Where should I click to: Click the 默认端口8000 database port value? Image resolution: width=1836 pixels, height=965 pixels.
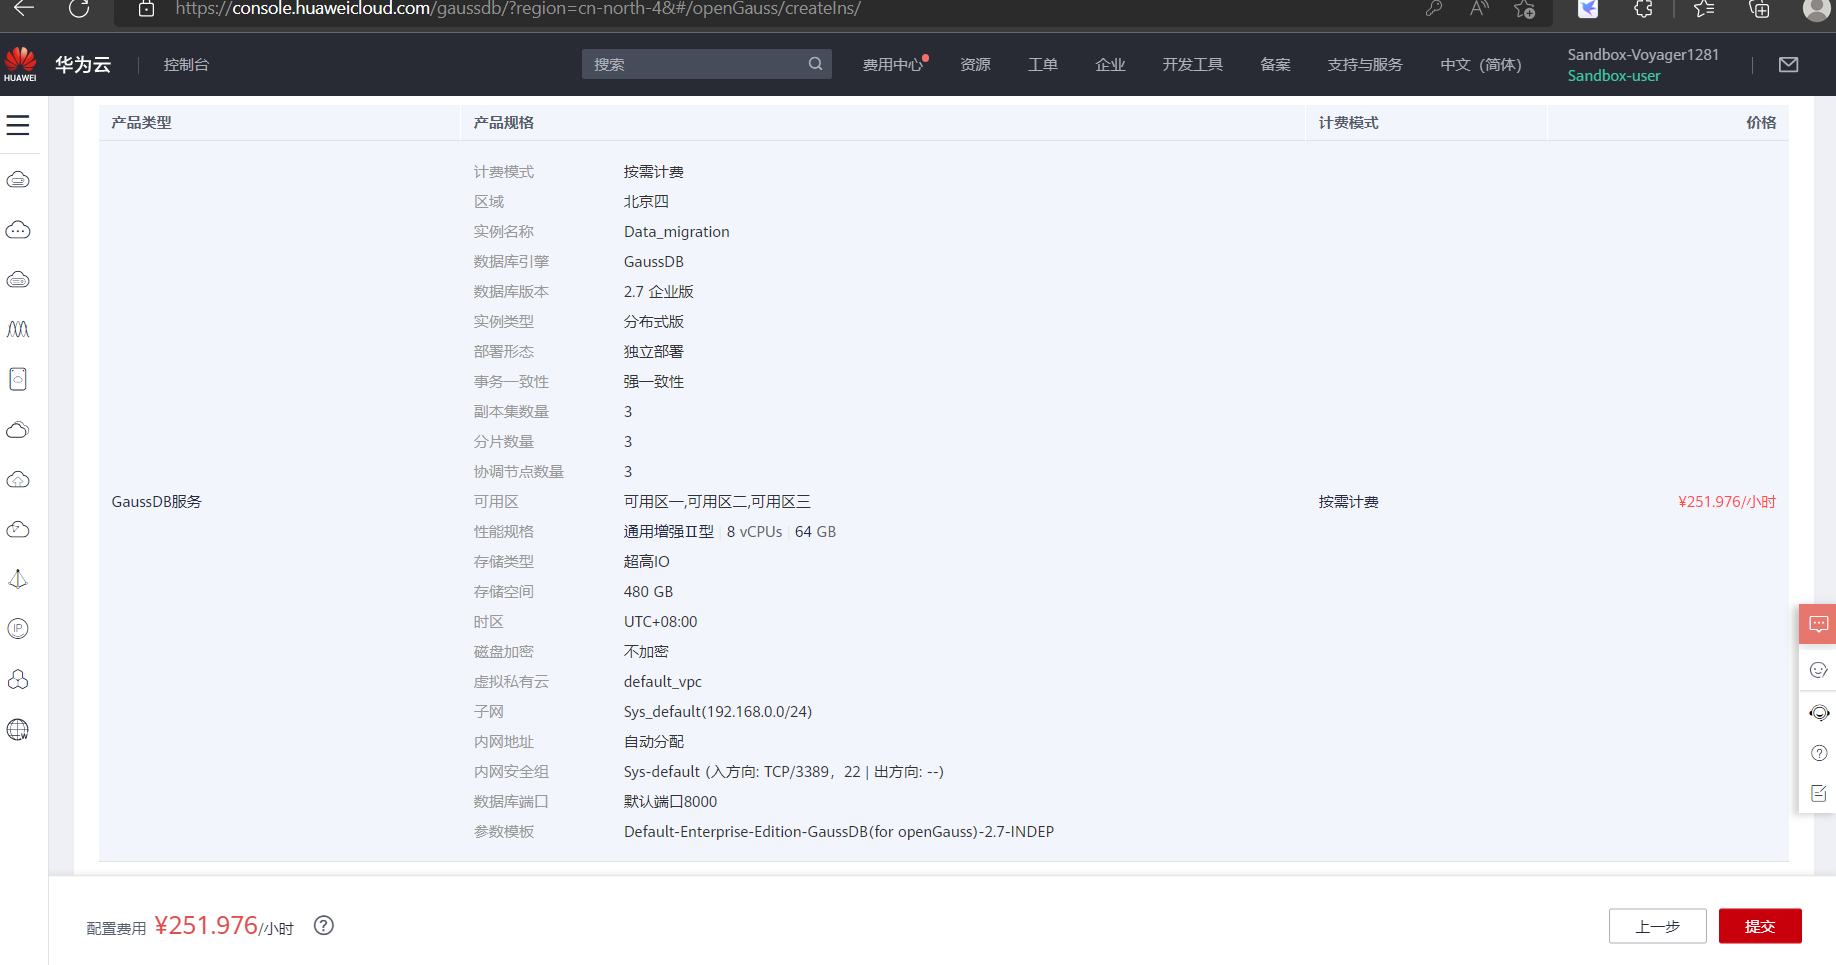[x=670, y=802]
